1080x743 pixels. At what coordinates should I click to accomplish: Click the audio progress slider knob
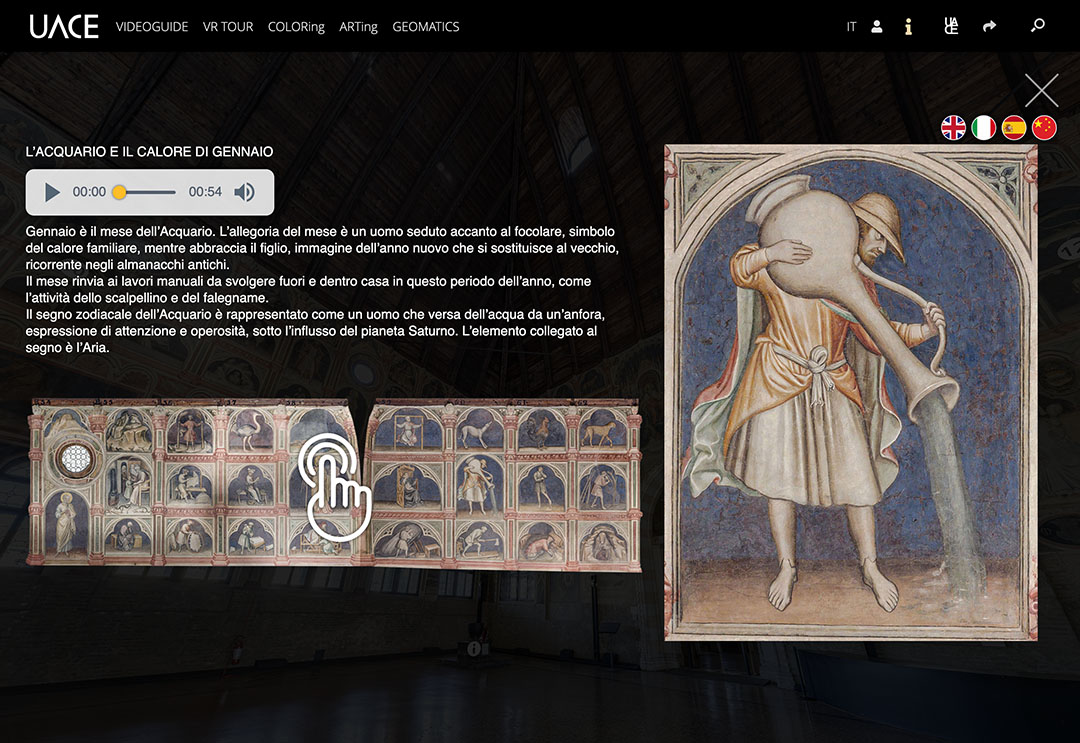119,192
